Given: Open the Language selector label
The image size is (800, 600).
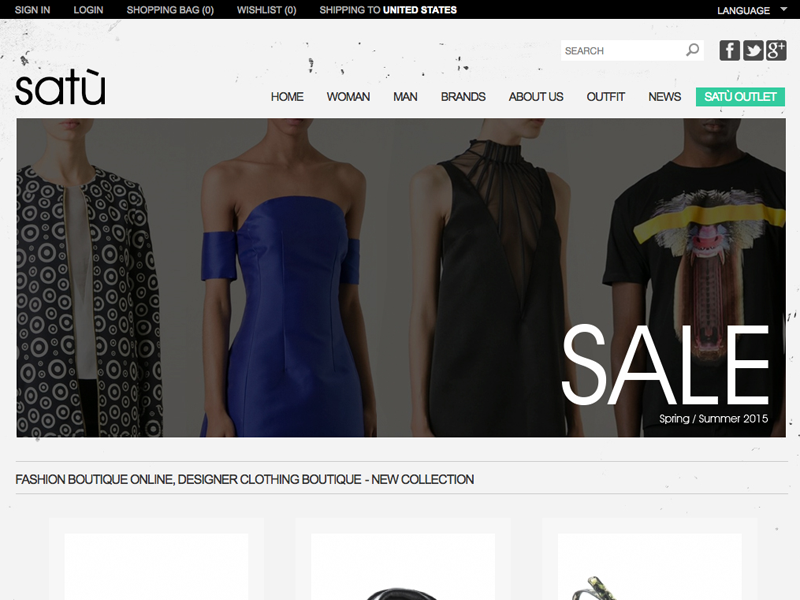Looking at the screenshot, I should pos(743,10).
